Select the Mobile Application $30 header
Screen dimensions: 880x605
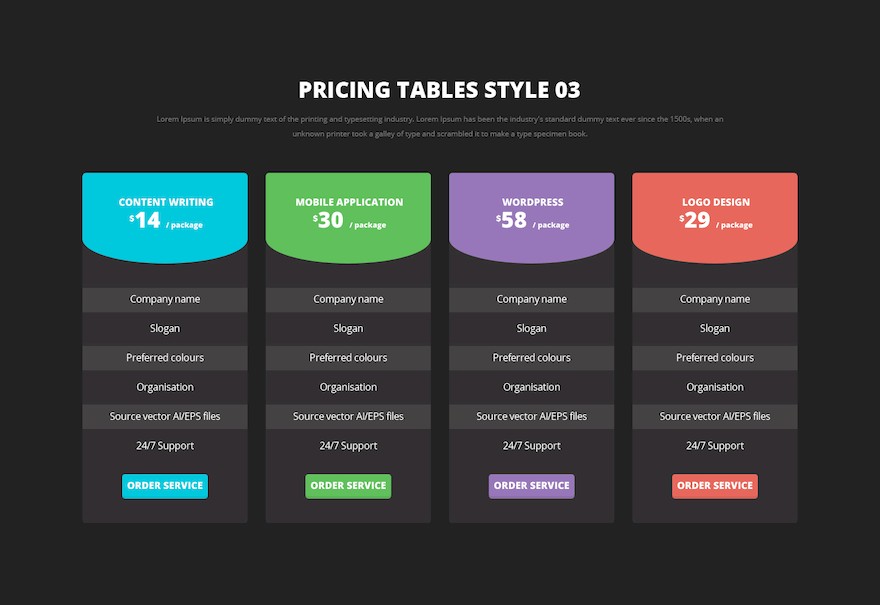[348, 218]
